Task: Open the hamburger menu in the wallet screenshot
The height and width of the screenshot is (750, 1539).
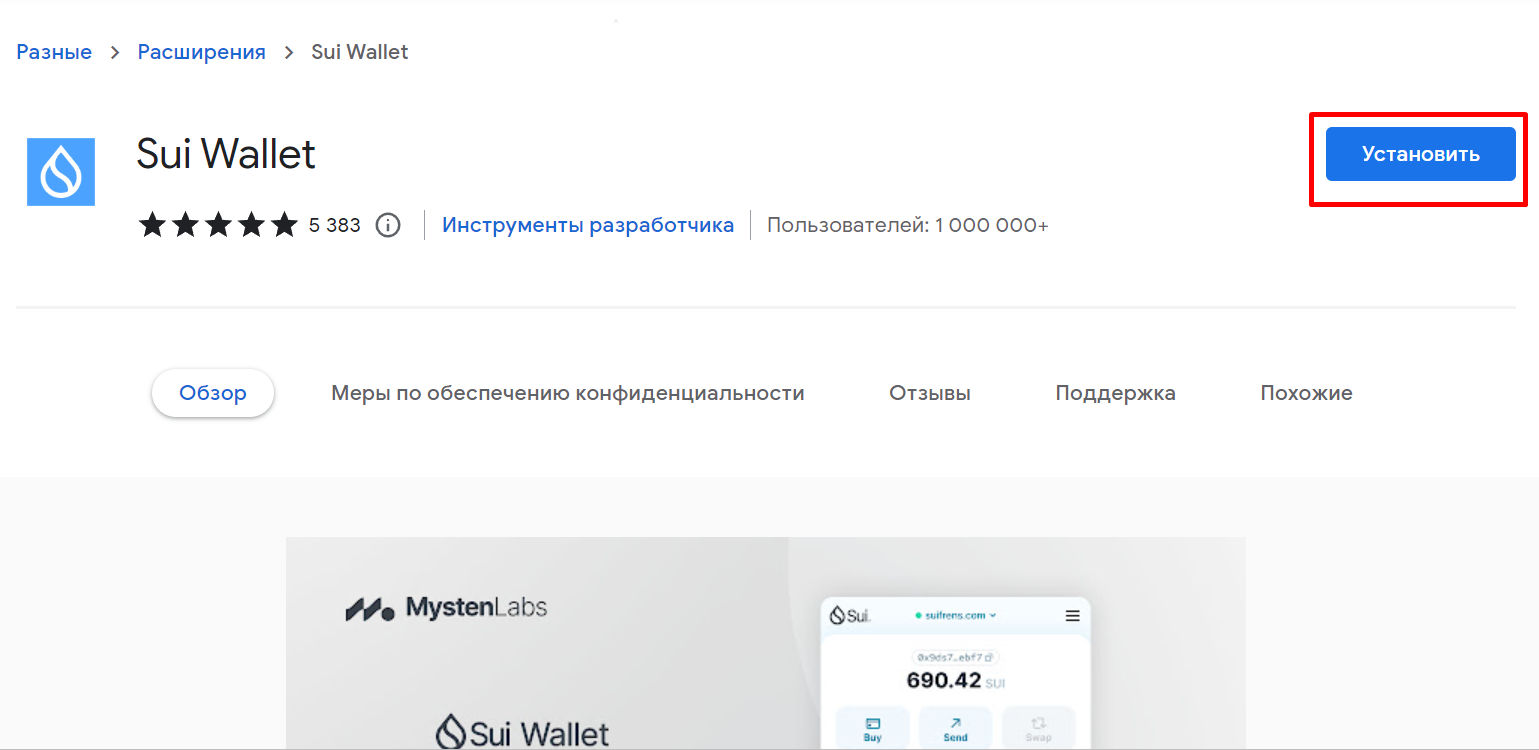Action: (1072, 616)
